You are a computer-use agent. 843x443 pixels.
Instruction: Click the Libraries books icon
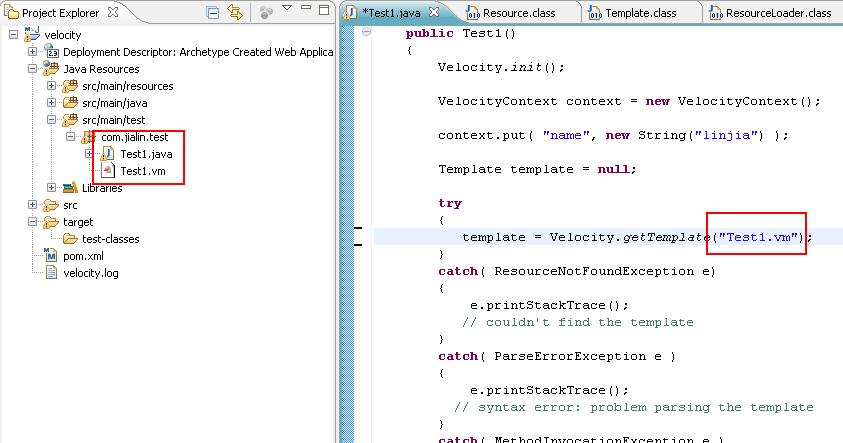(x=70, y=188)
